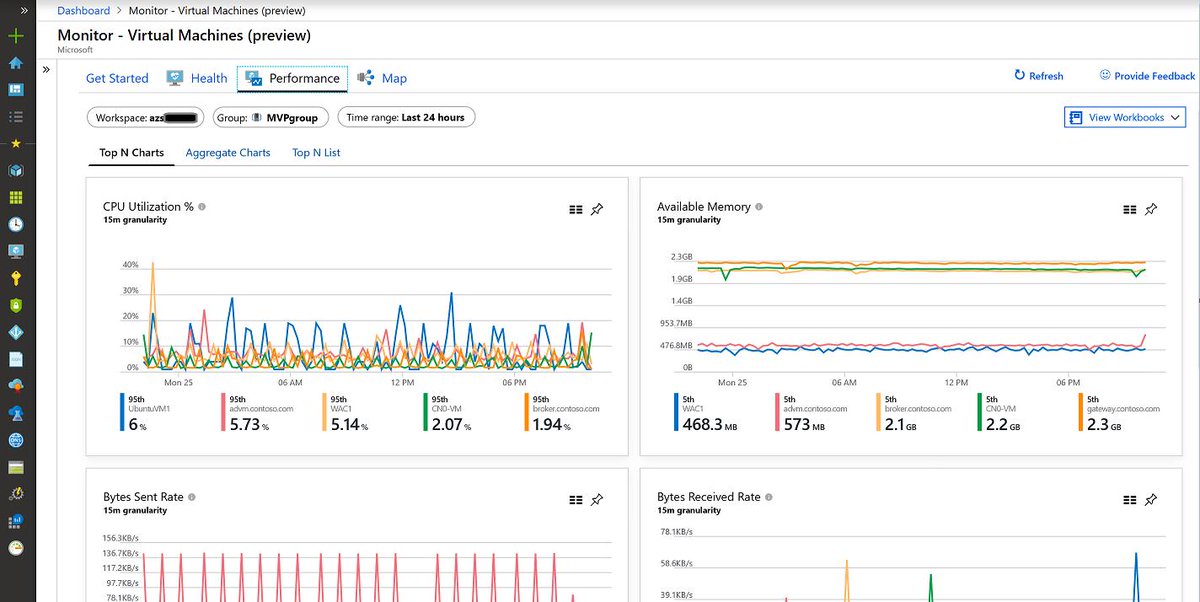
Task: Select gateway.contoso.com 2.3 GB memory legend
Action: pos(1121,413)
